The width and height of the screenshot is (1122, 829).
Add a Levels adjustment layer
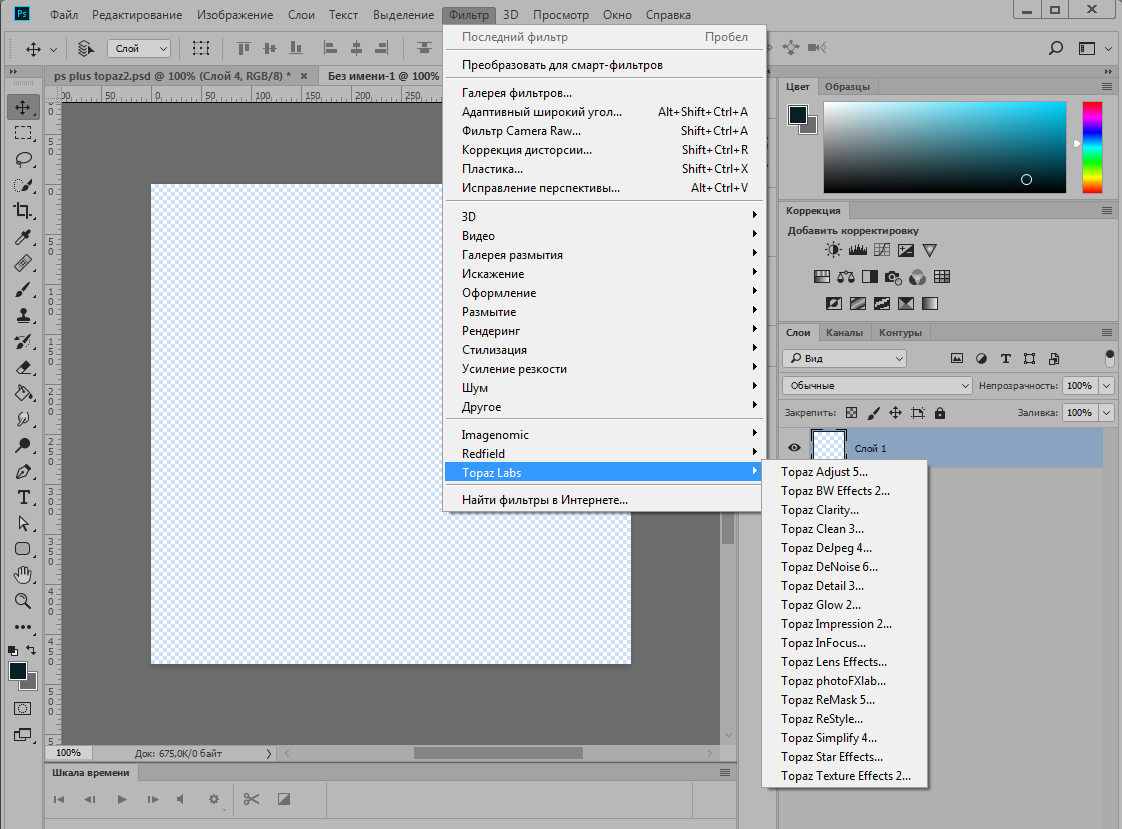click(x=857, y=250)
